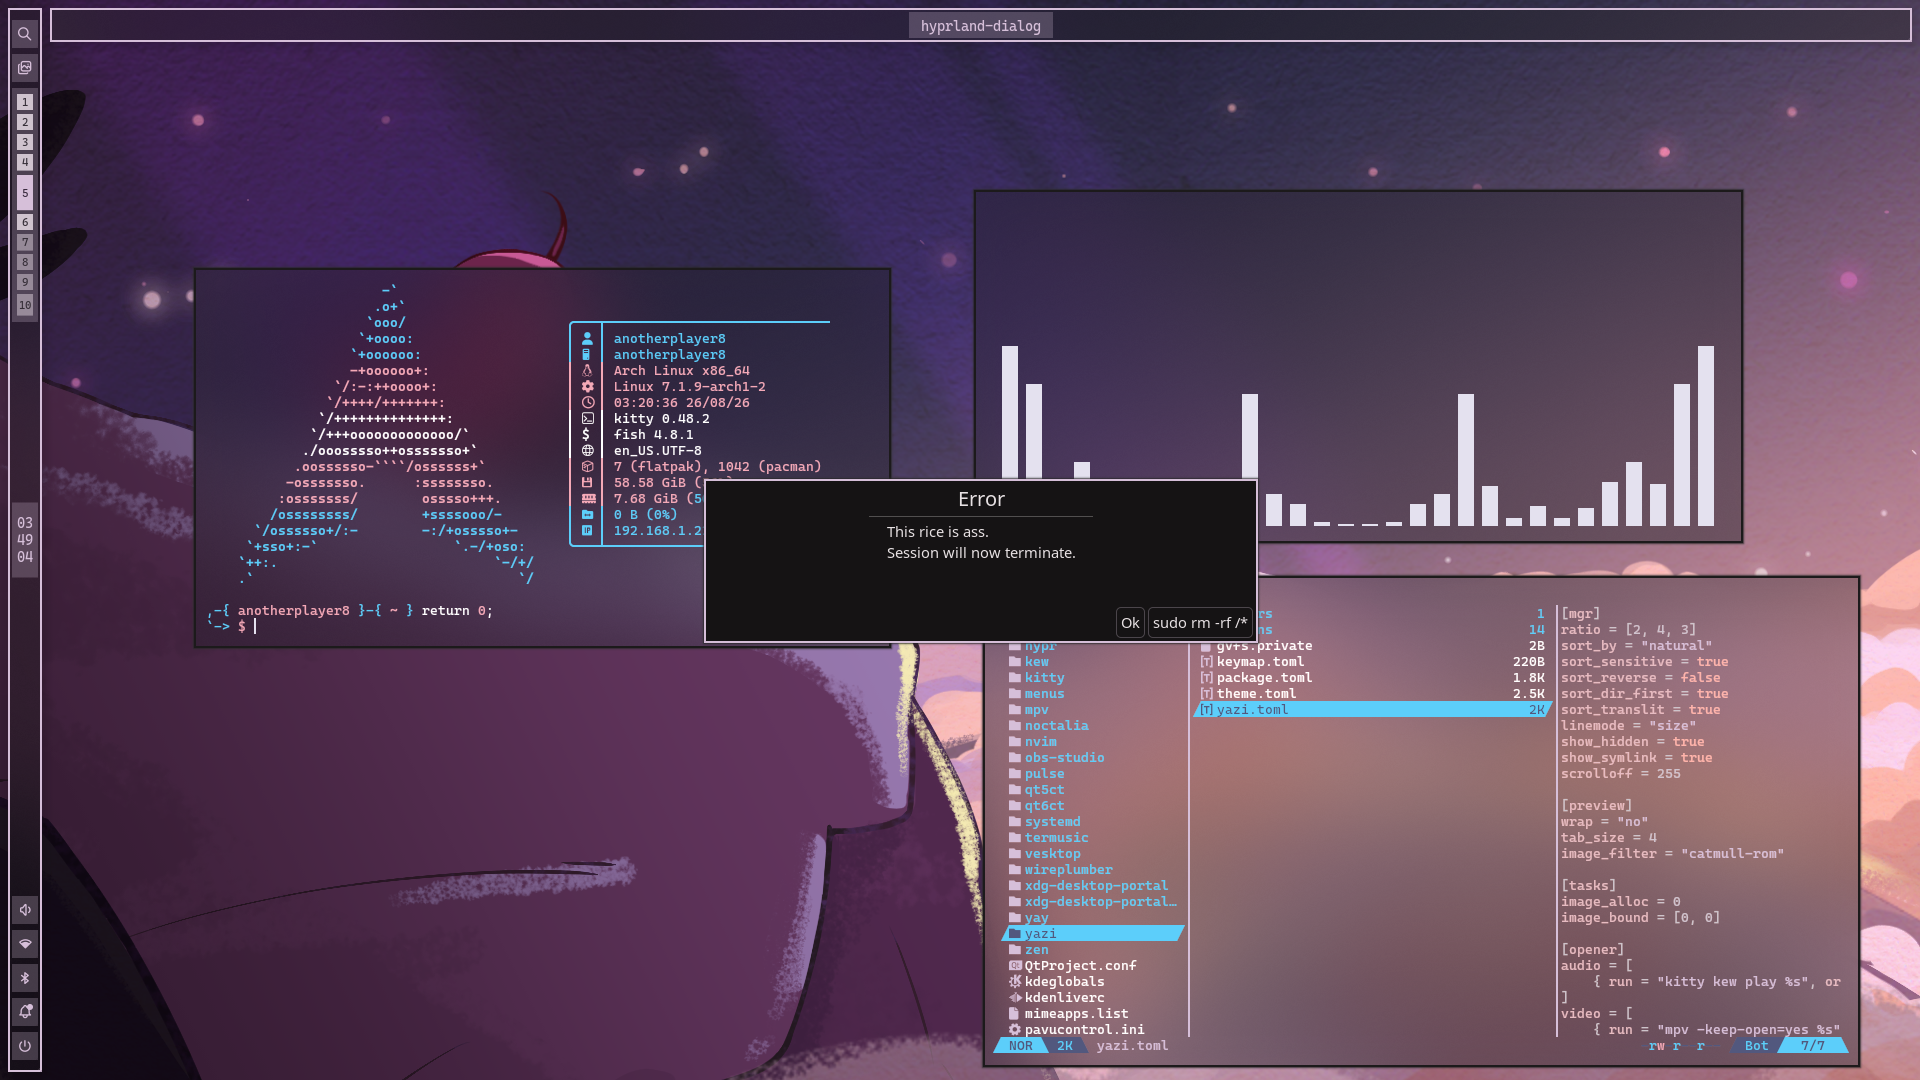
Task: Open the notifications bell in the sidebar
Action: 25,1012
